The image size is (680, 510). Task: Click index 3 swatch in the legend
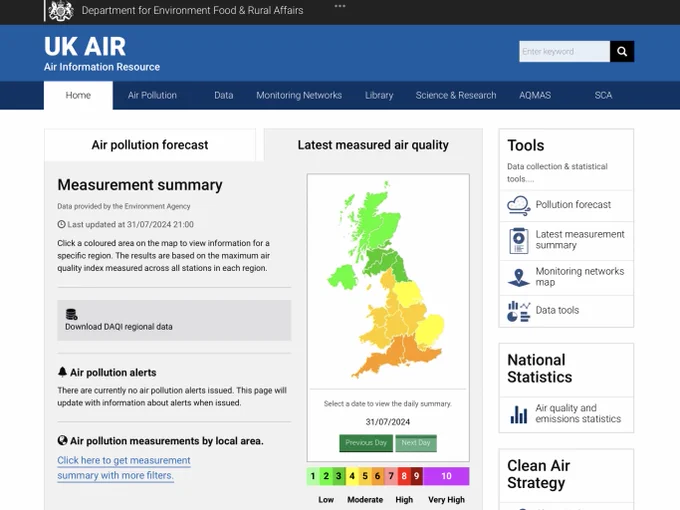[x=339, y=476]
